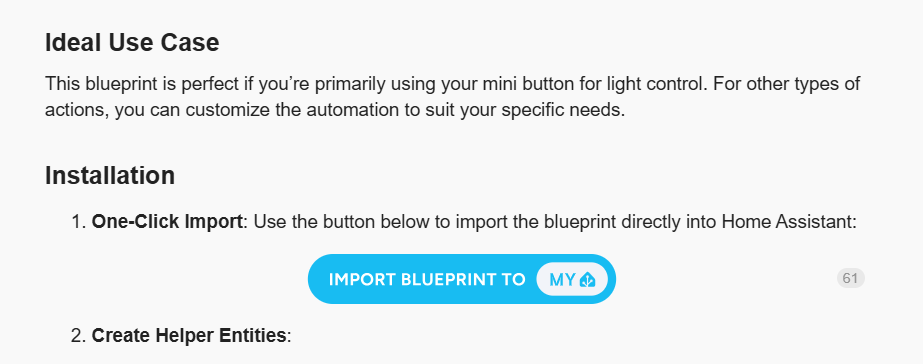Select the bold Create Helper Entities text

188,335
